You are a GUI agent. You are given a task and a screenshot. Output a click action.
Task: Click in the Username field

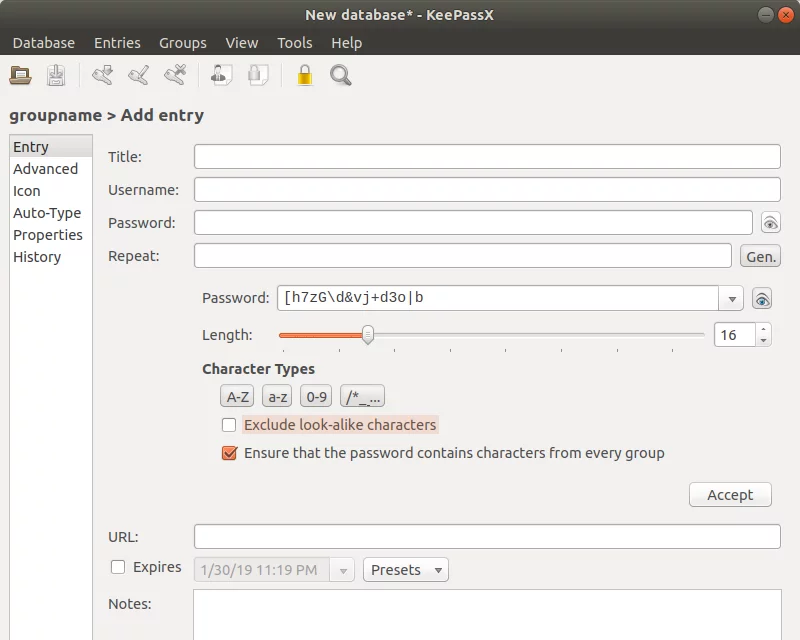tap(487, 189)
